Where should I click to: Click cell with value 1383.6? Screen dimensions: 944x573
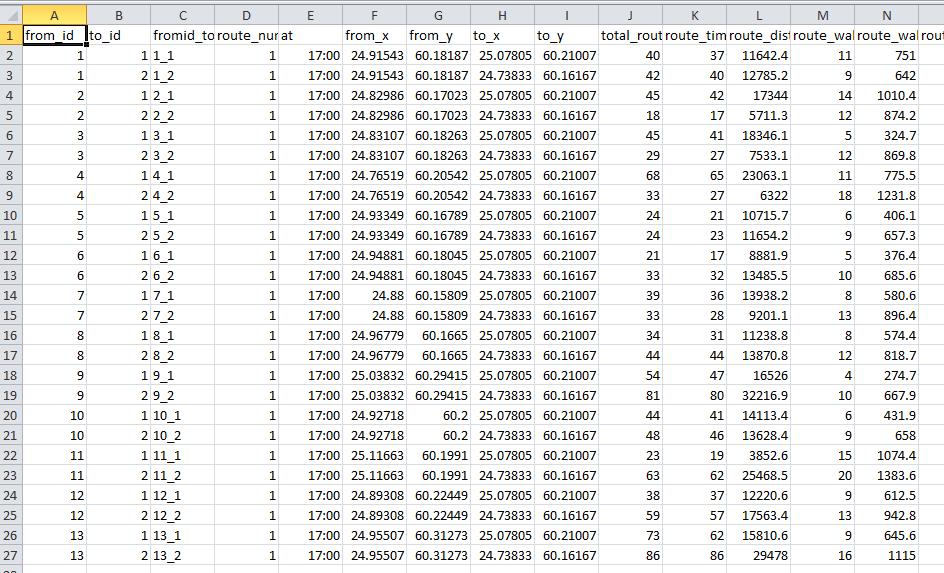(886, 475)
